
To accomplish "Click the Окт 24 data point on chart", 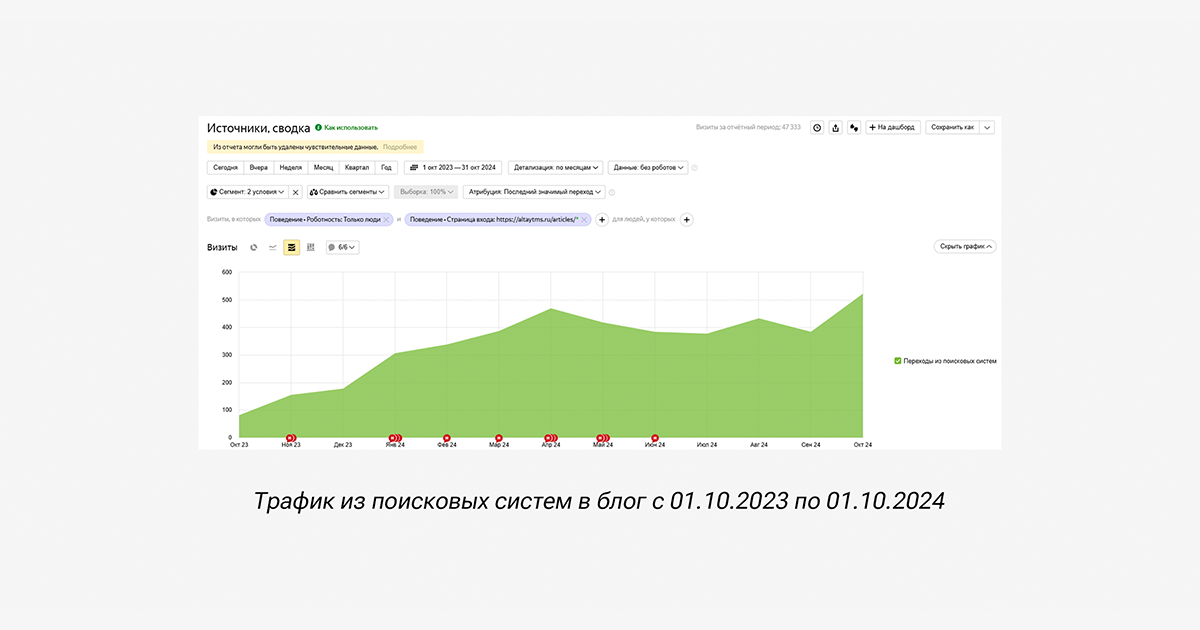I will click(862, 294).
